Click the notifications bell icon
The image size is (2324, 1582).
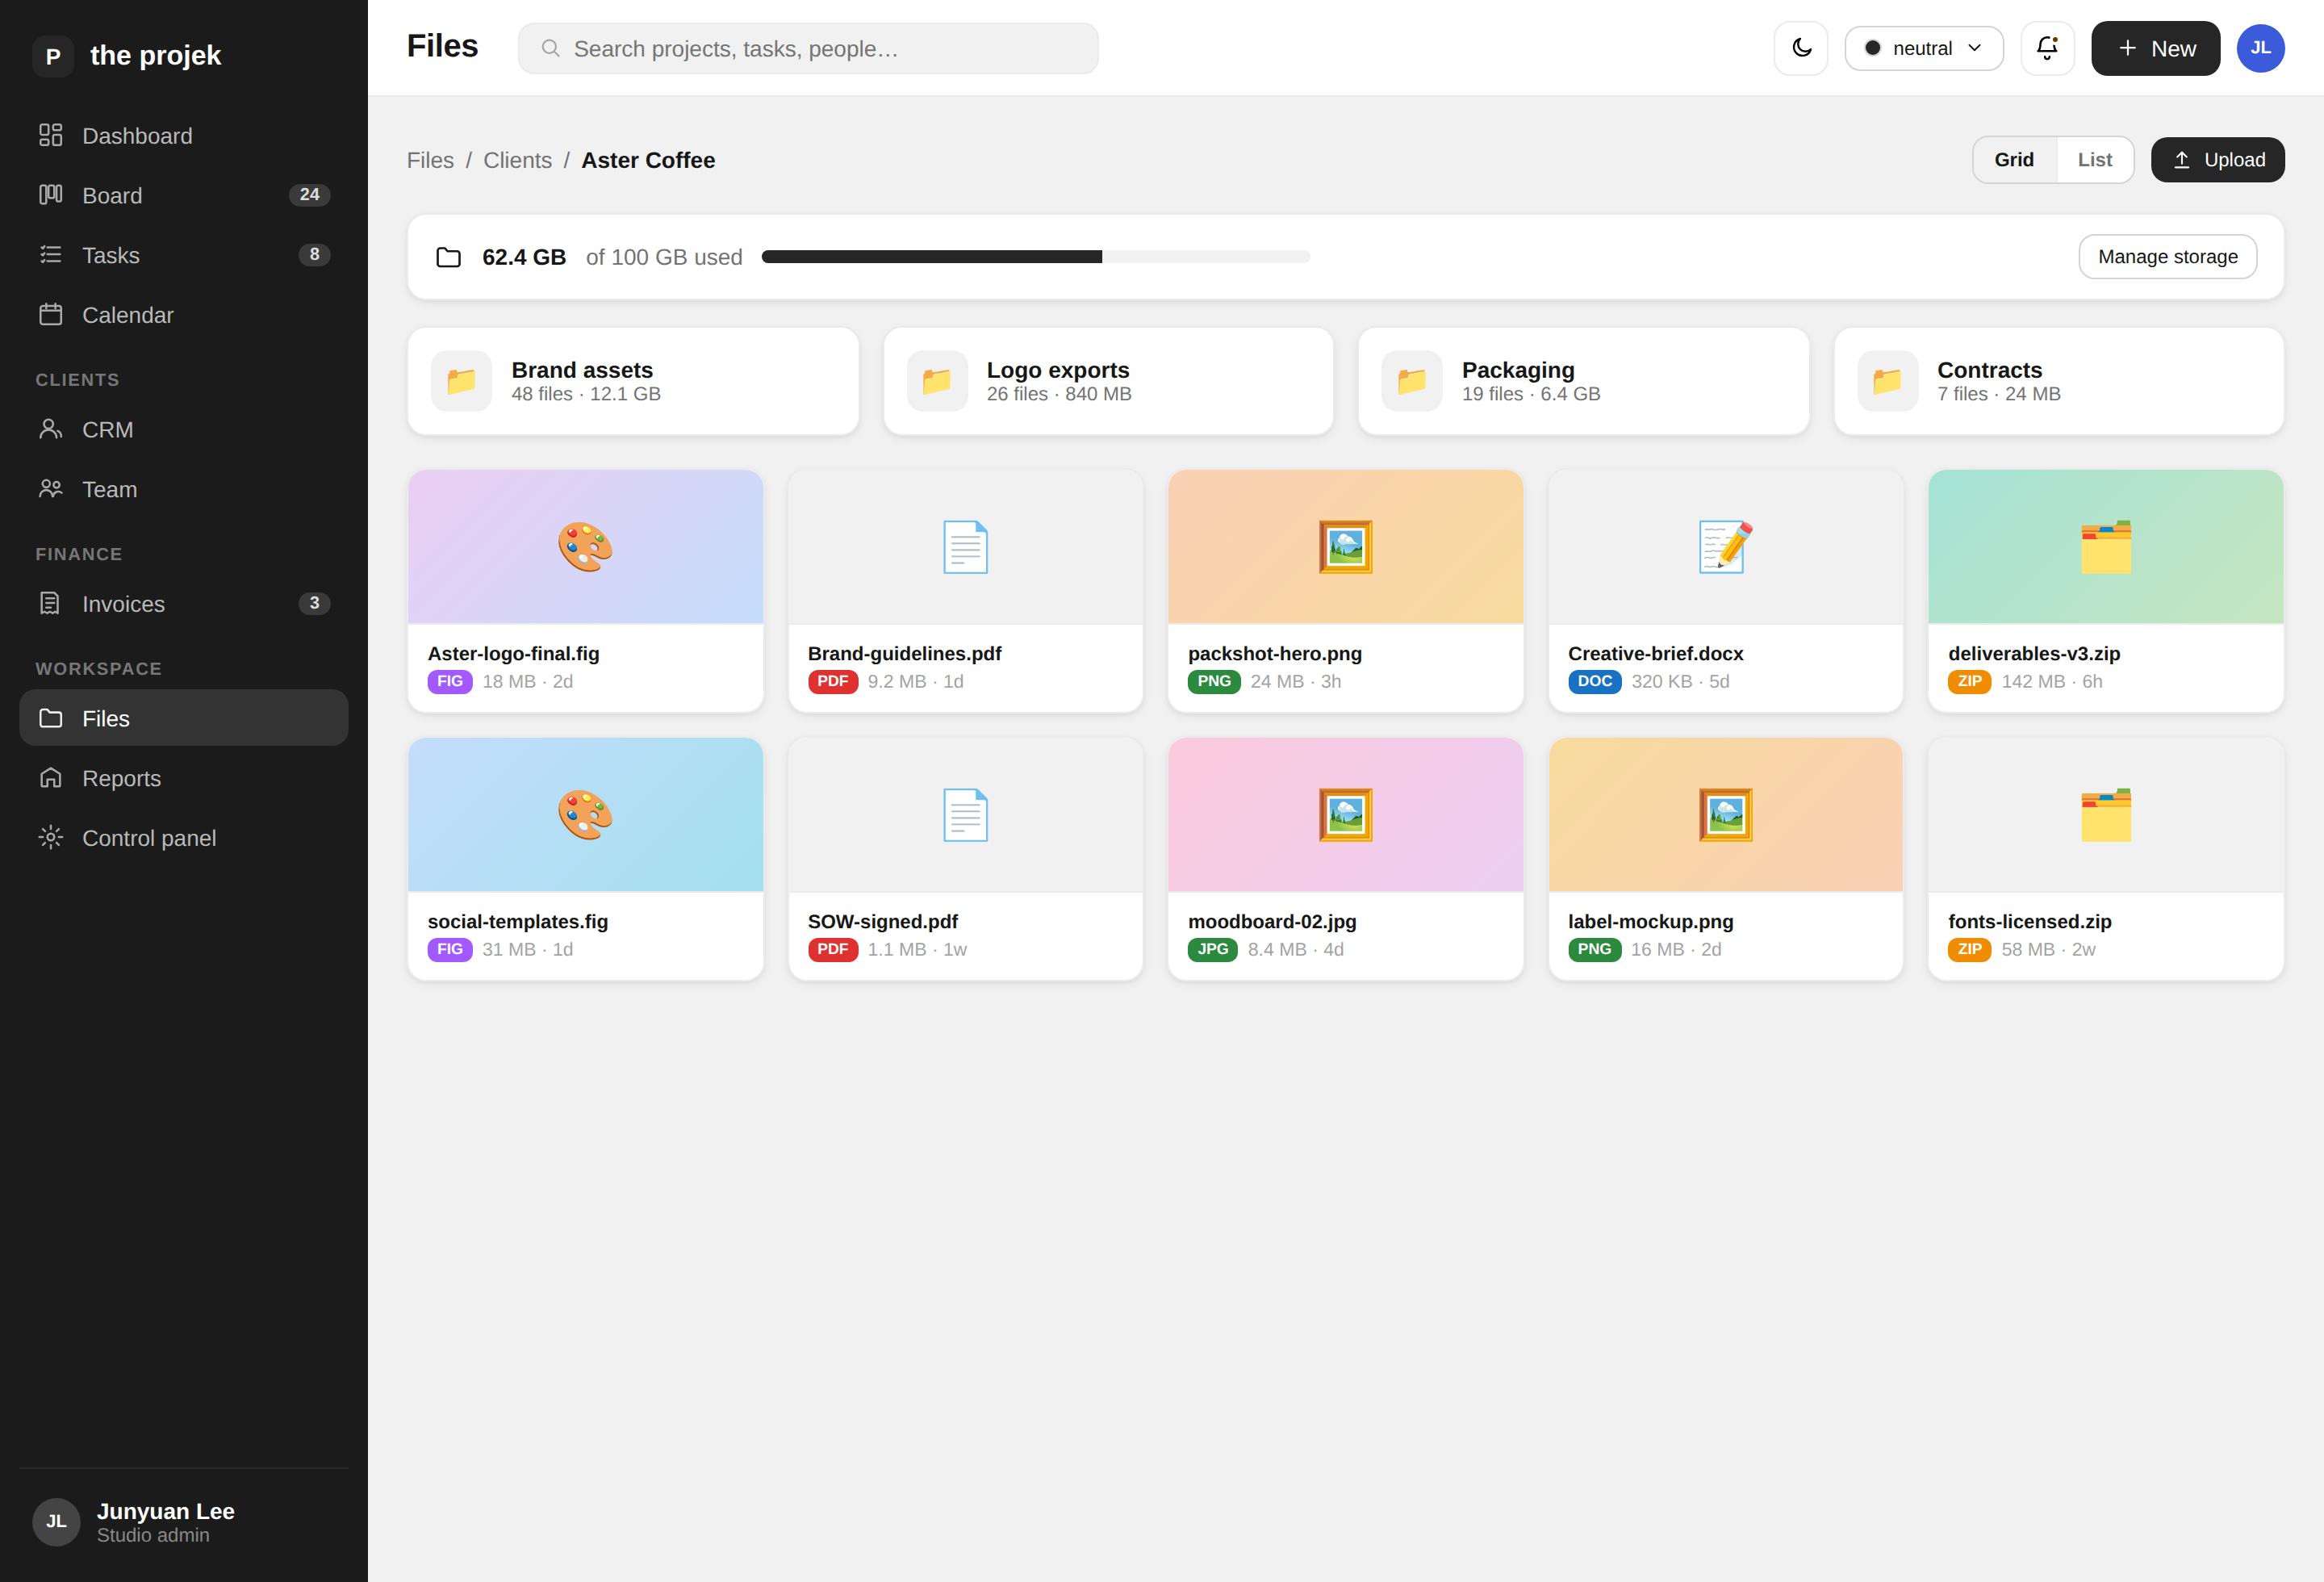pyautogui.click(x=2047, y=48)
